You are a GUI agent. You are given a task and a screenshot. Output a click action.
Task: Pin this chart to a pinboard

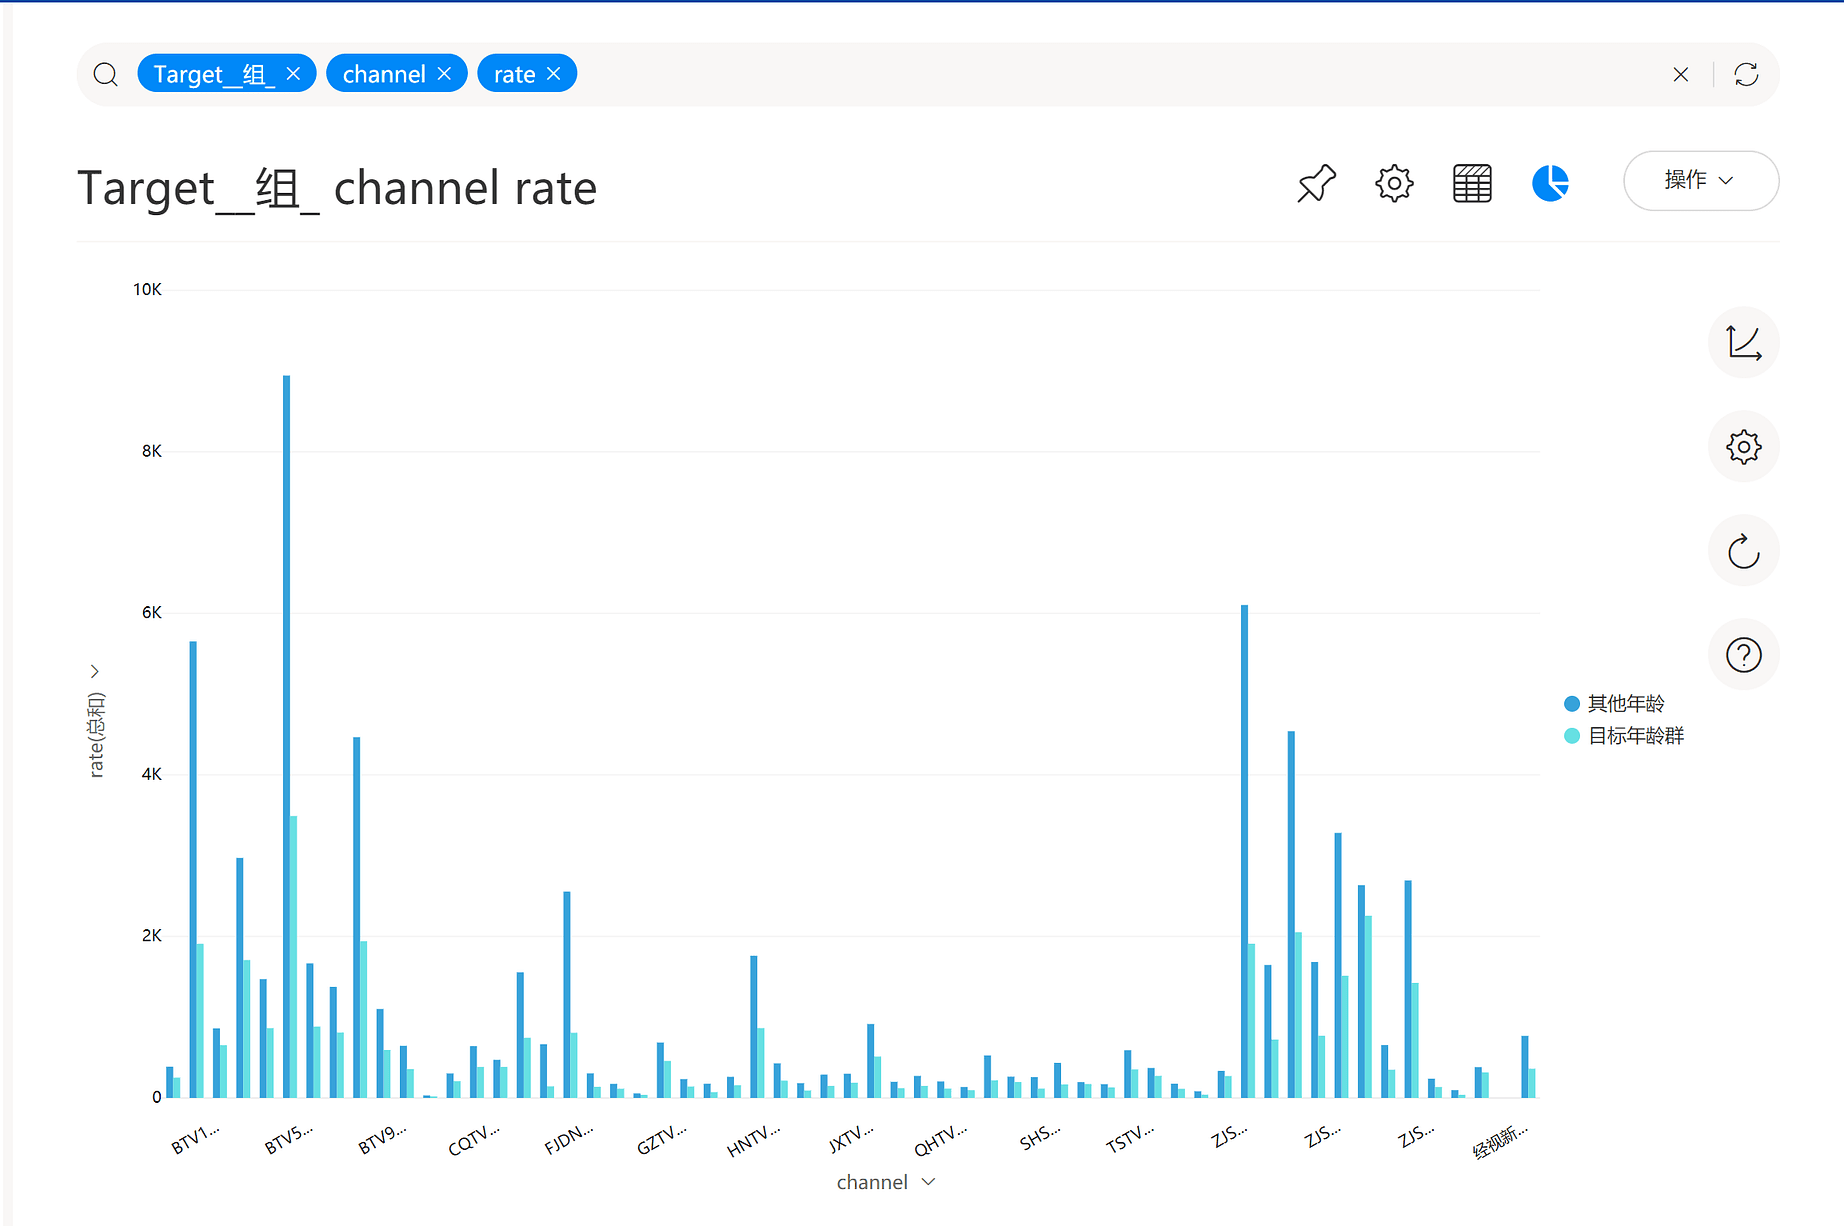(x=1316, y=183)
